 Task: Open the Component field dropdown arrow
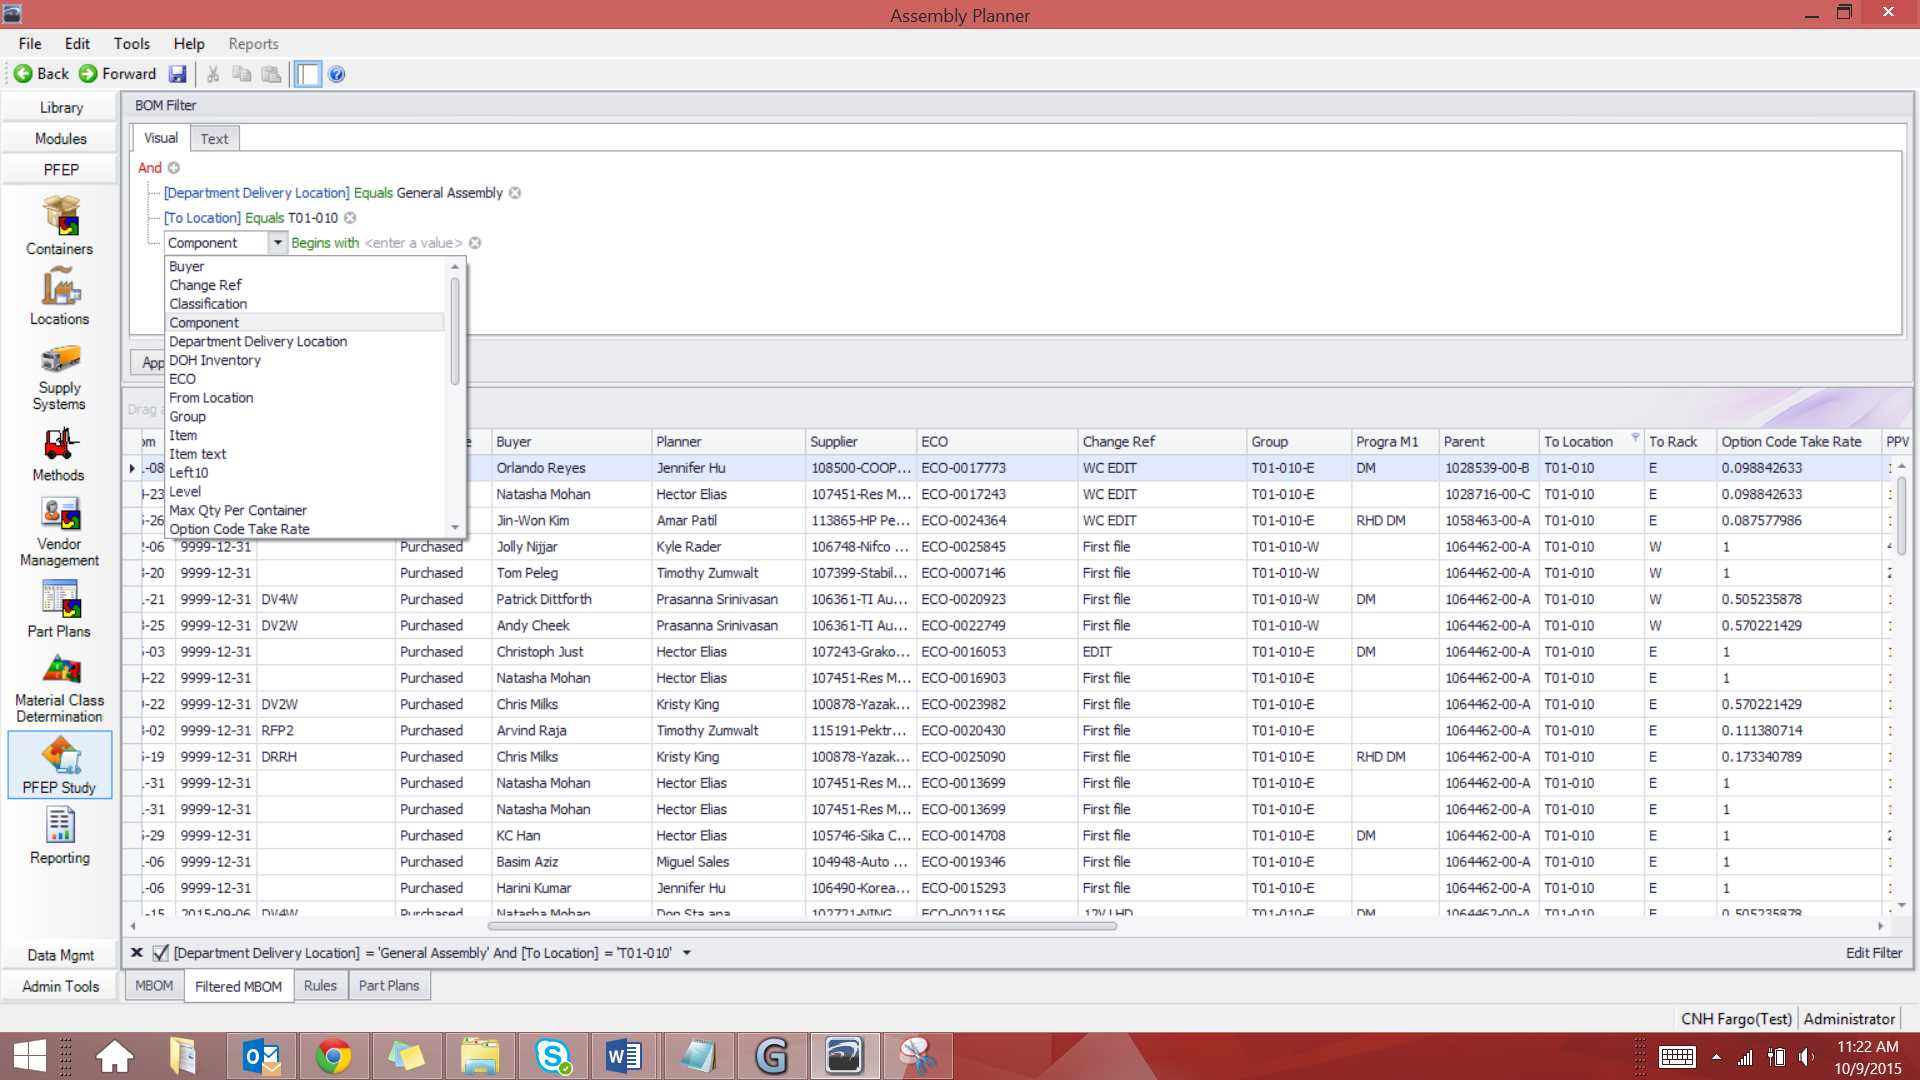point(277,243)
